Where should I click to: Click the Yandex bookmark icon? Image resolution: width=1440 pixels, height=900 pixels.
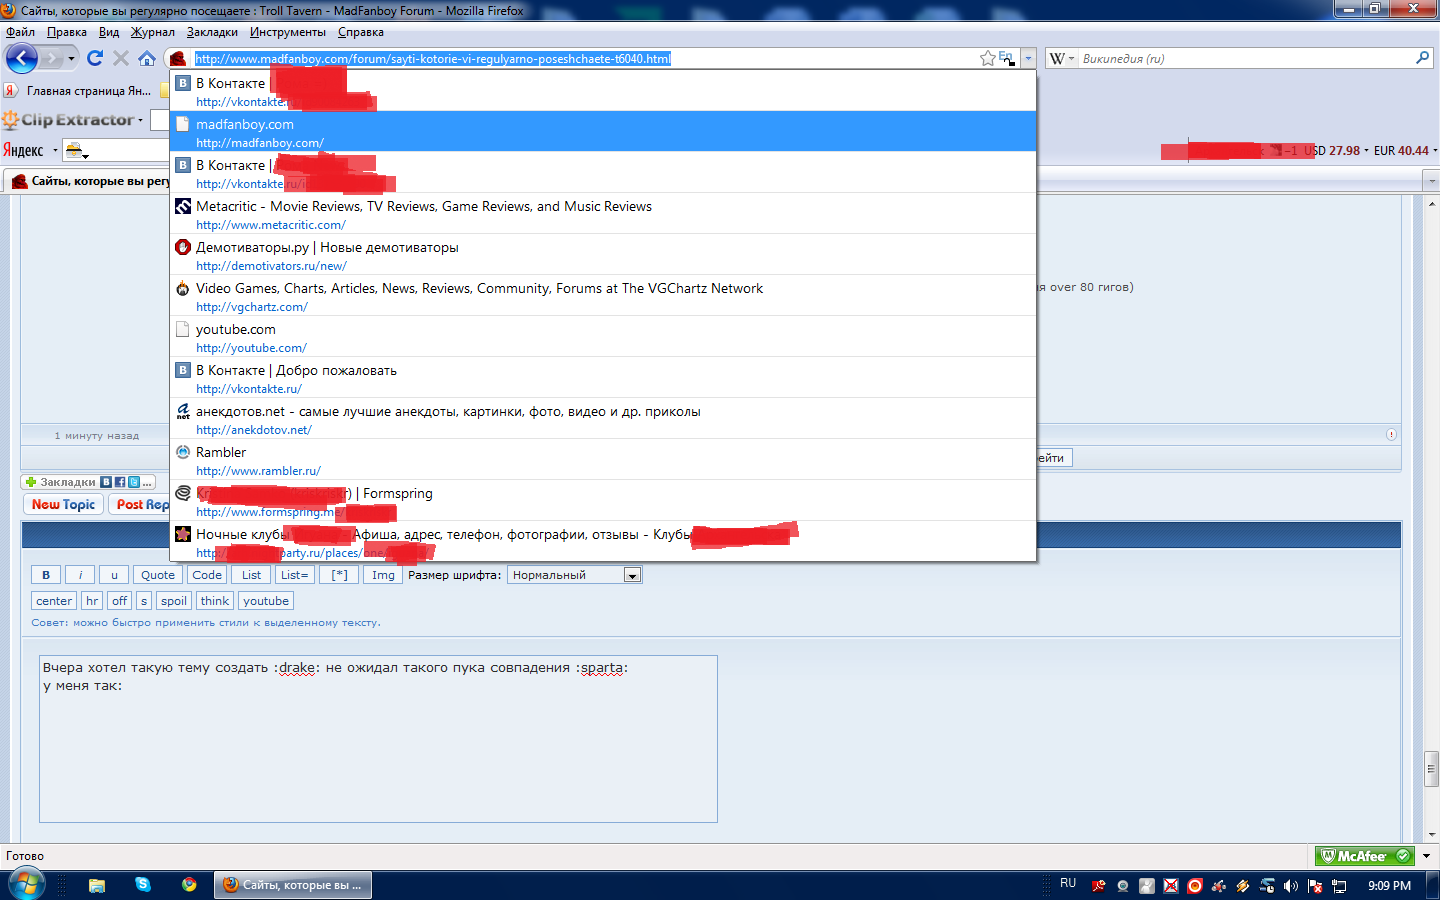click(10, 91)
